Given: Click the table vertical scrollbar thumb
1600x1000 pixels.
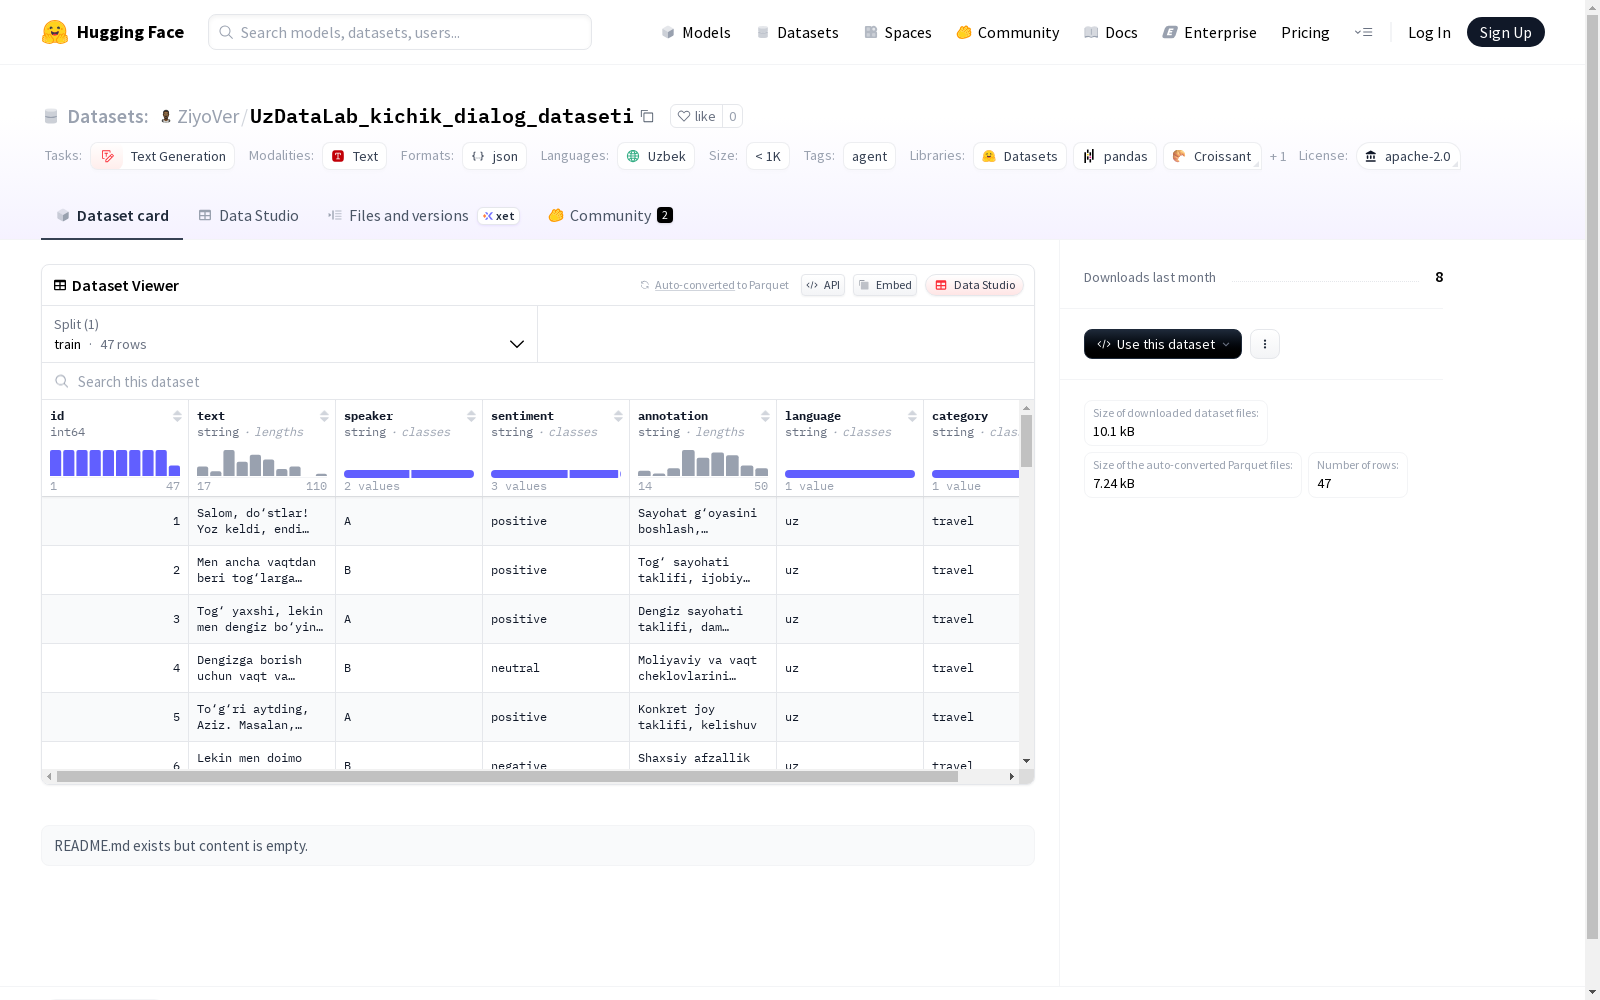Looking at the screenshot, I should click(1026, 440).
